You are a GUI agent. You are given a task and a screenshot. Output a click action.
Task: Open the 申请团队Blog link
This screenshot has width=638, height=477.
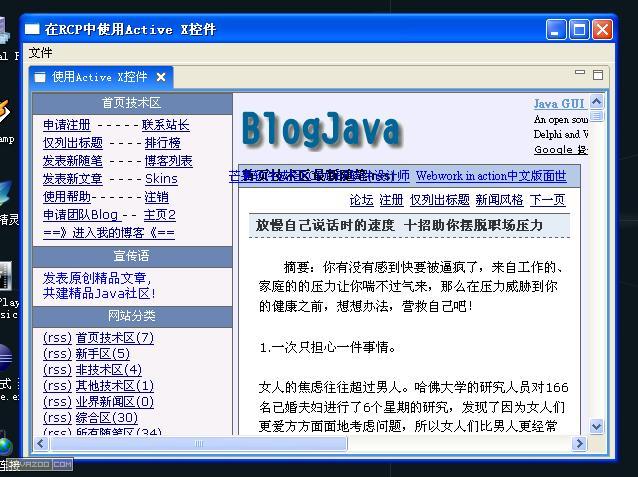pos(81,214)
